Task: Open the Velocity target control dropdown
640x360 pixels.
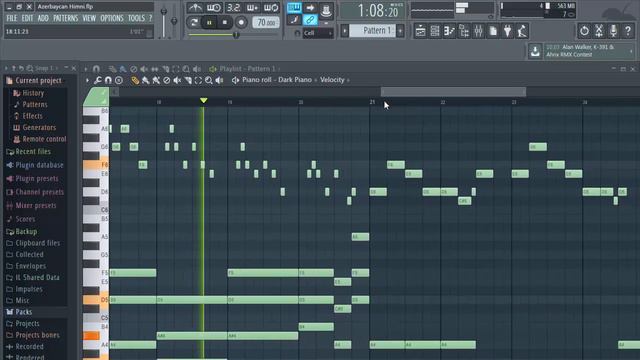Action: tap(335, 80)
